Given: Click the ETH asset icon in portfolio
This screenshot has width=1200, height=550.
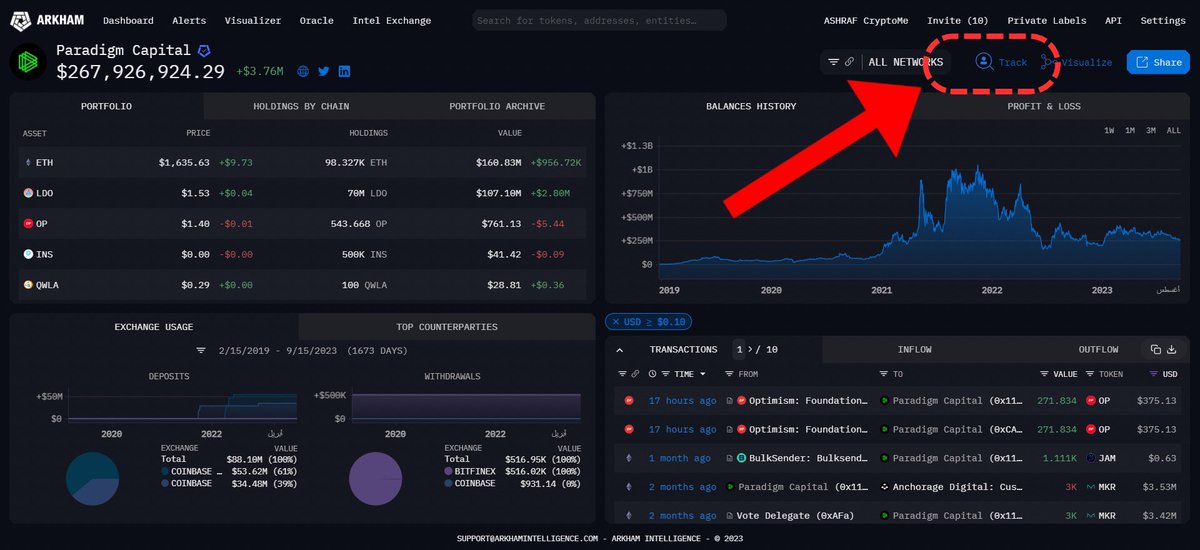Looking at the screenshot, I should (x=27, y=162).
